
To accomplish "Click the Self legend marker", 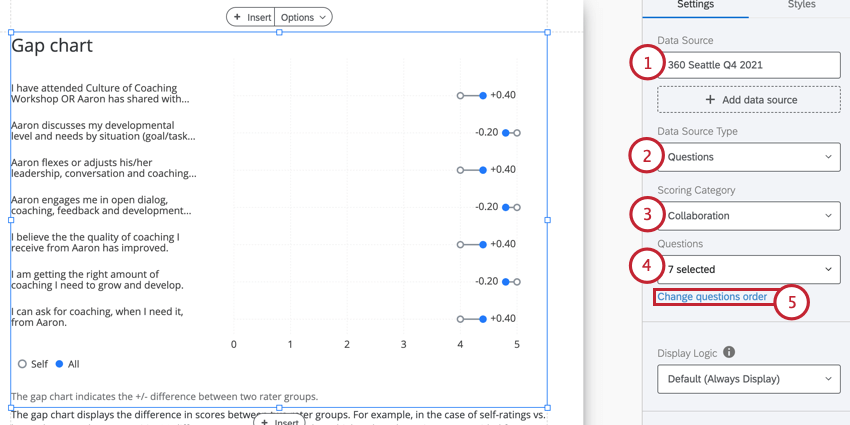I will pyautogui.click(x=22, y=364).
